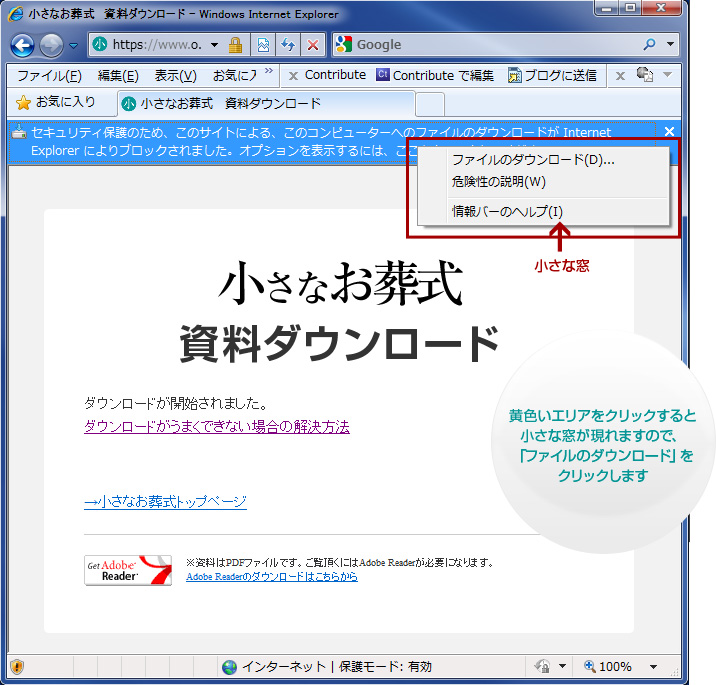This screenshot has height=685, width=716.
Task: Click the address bar URL field
Action: (156, 45)
